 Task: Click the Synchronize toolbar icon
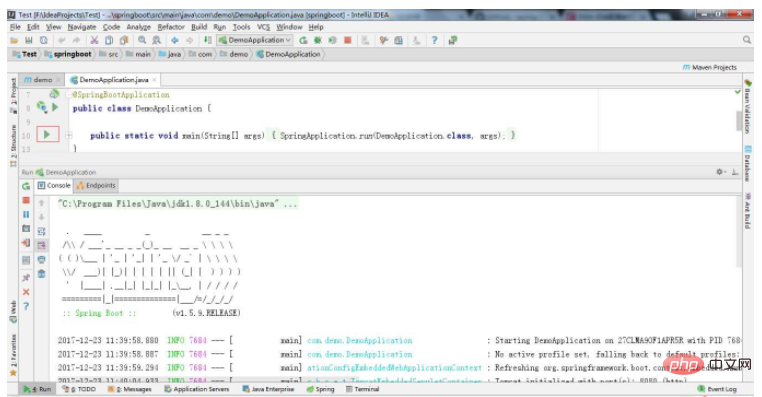point(44,40)
